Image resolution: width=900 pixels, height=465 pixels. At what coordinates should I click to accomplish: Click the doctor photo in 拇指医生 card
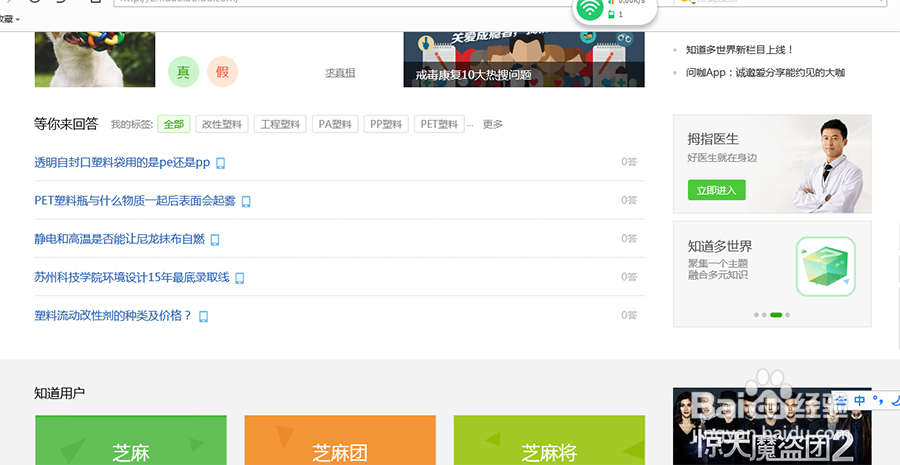[x=827, y=165]
